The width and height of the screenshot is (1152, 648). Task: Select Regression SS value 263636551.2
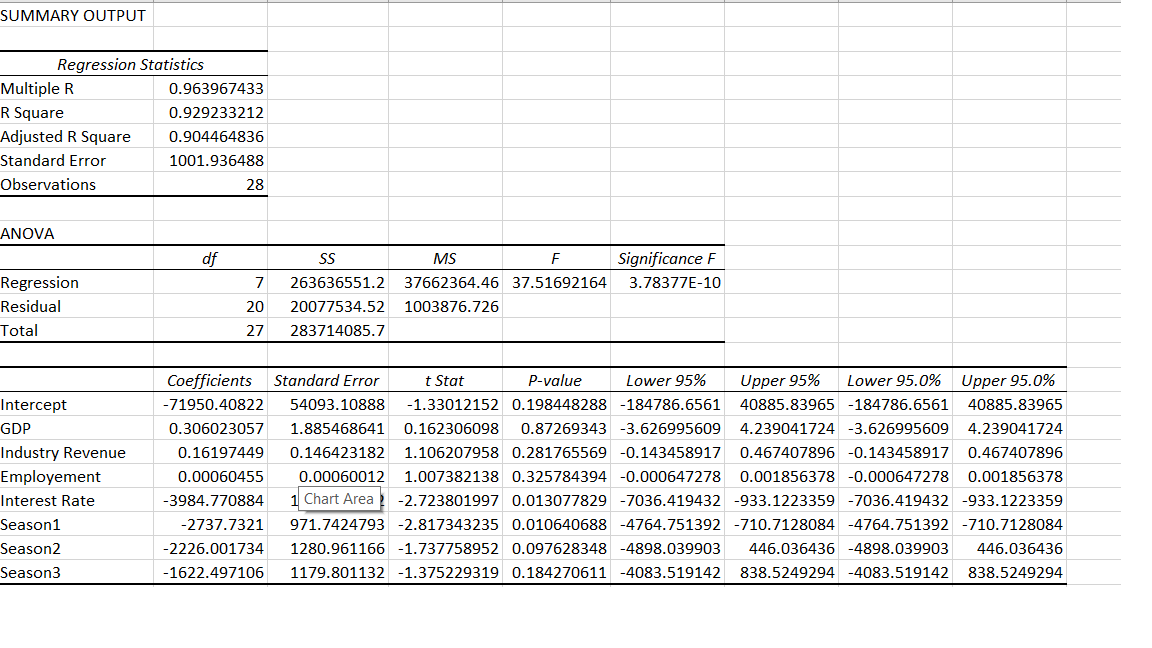point(328,282)
